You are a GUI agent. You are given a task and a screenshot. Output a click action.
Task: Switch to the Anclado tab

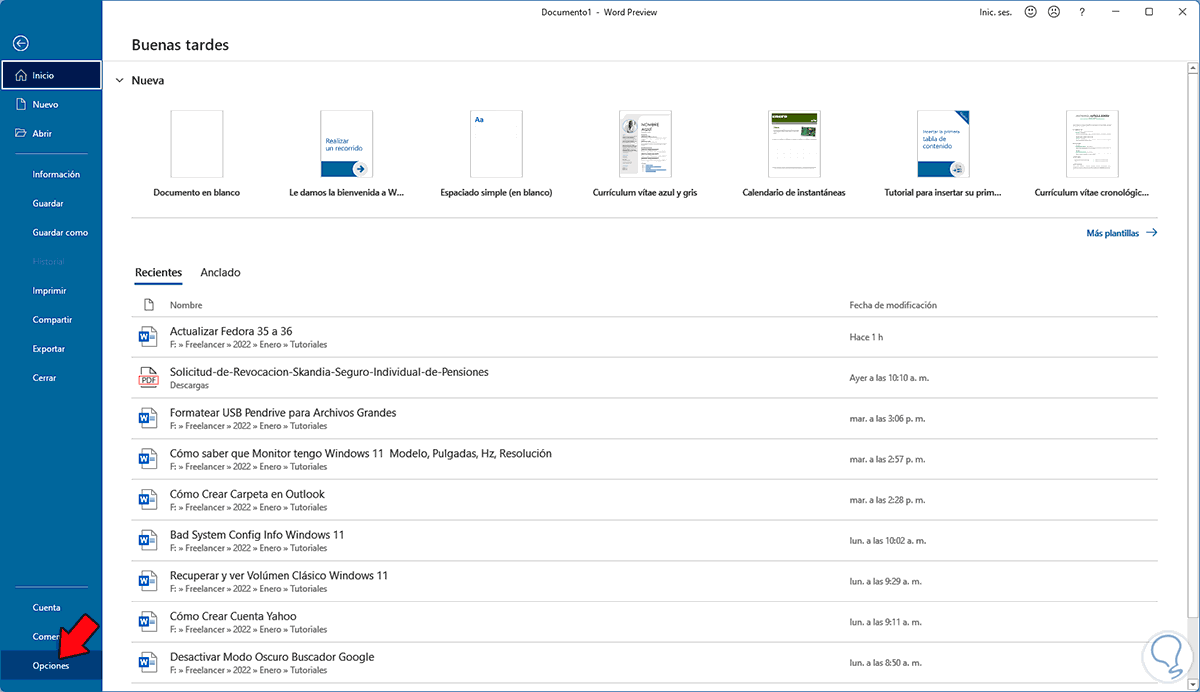(x=220, y=272)
